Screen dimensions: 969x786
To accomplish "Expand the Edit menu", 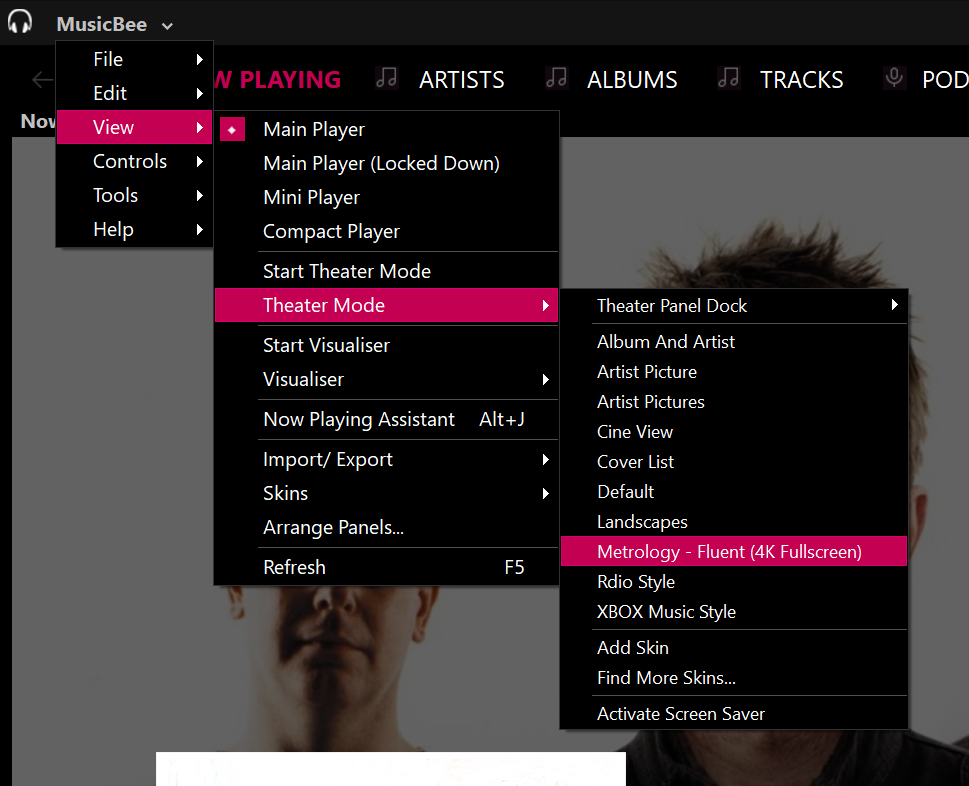I will [x=134, y=93].
